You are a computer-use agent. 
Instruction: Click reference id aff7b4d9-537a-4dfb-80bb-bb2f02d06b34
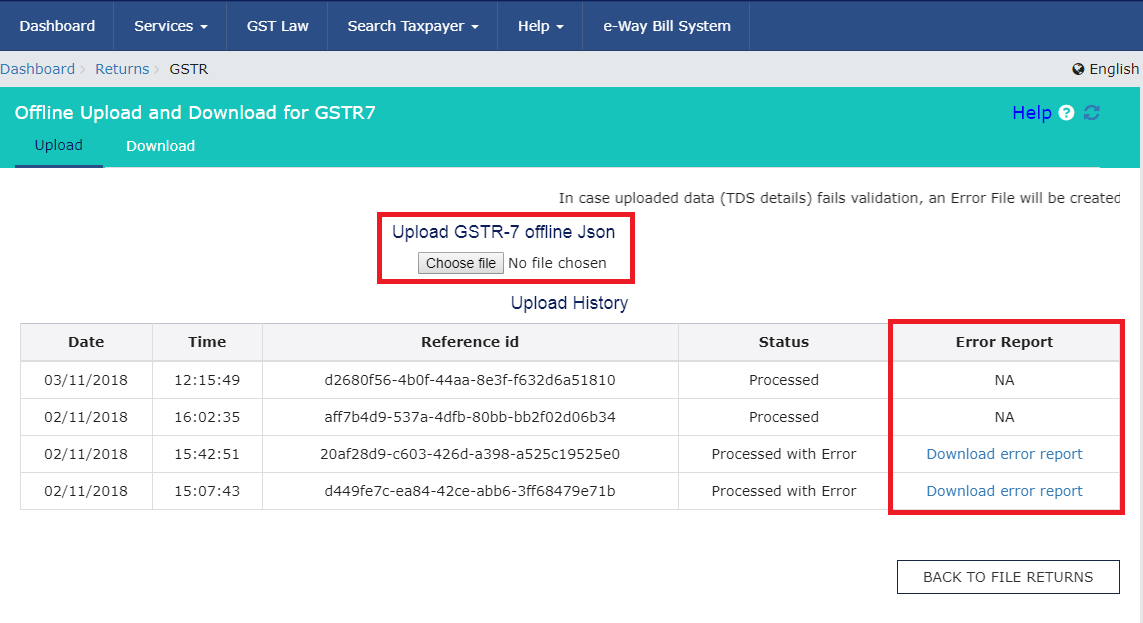[x=470, y=418]
